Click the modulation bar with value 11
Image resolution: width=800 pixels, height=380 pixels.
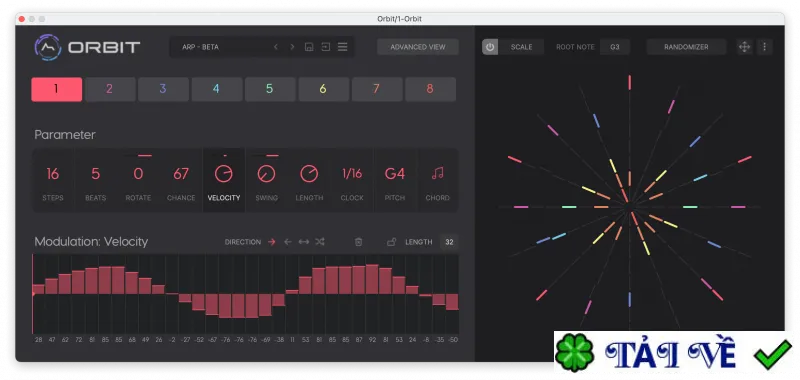click(x=292, y=292)
